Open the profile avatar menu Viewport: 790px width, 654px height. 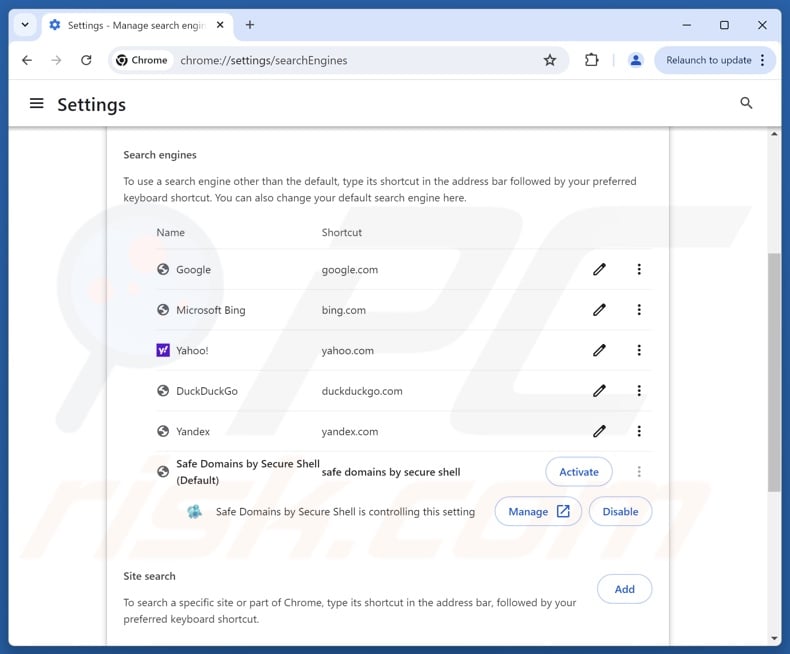636,60
